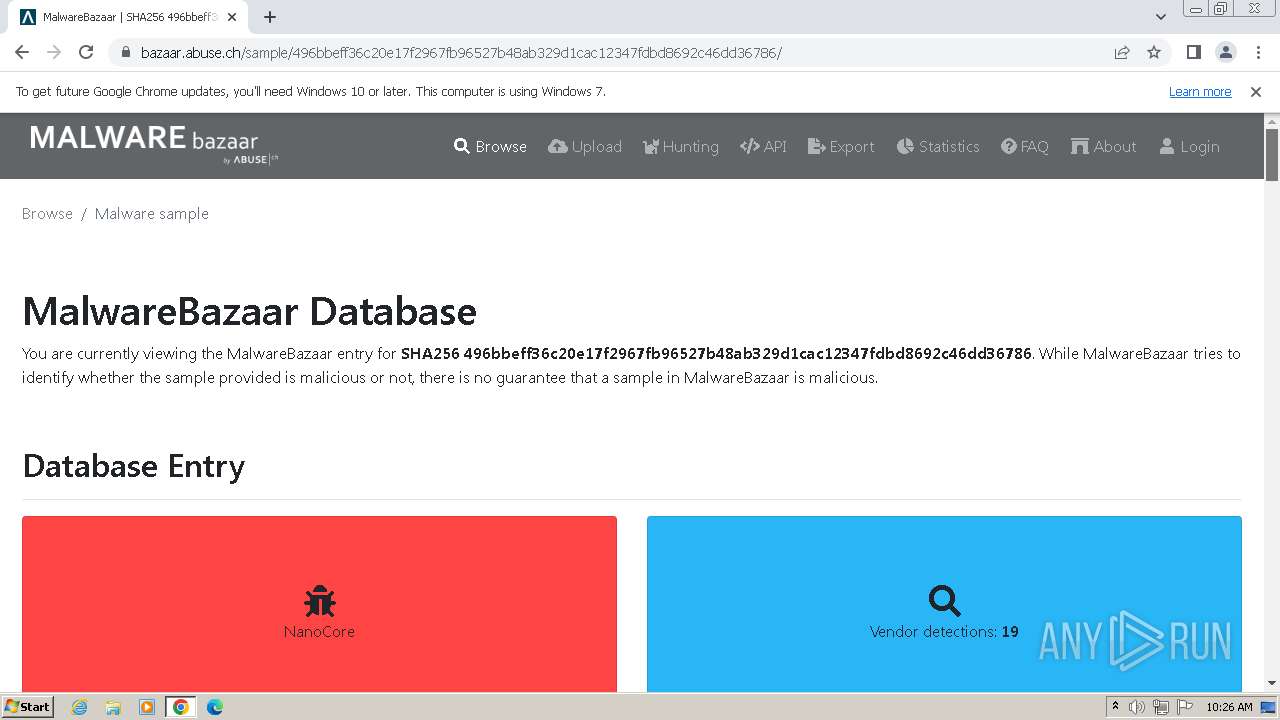Dismiss the Chrome update notification bar
The width and height of the screenshot is (1280, 720).
pos(1256,91)
